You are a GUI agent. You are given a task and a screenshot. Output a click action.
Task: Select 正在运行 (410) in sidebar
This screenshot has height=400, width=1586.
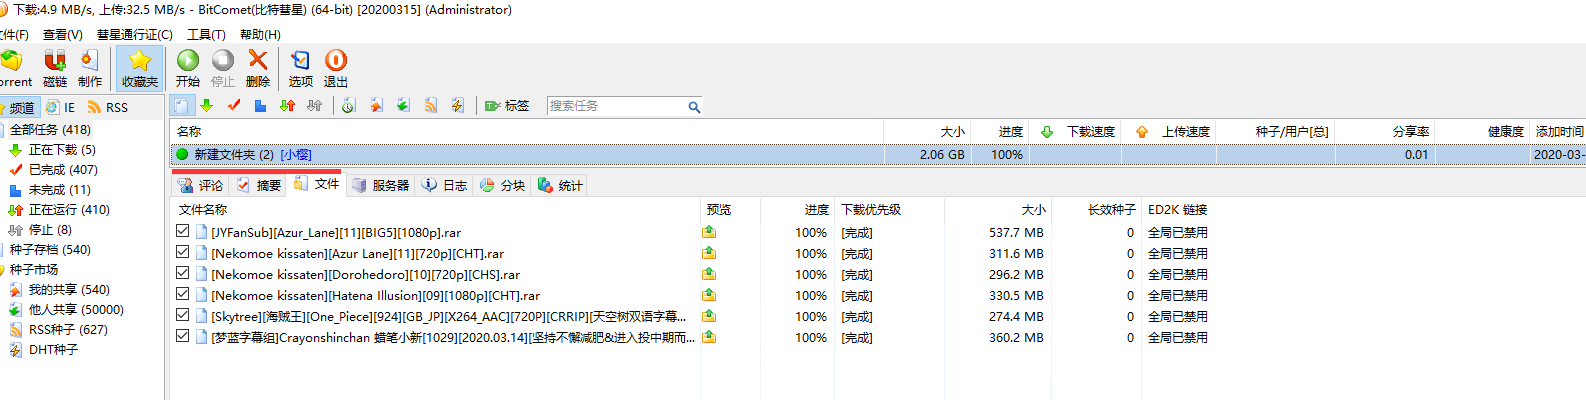point(69,210)
